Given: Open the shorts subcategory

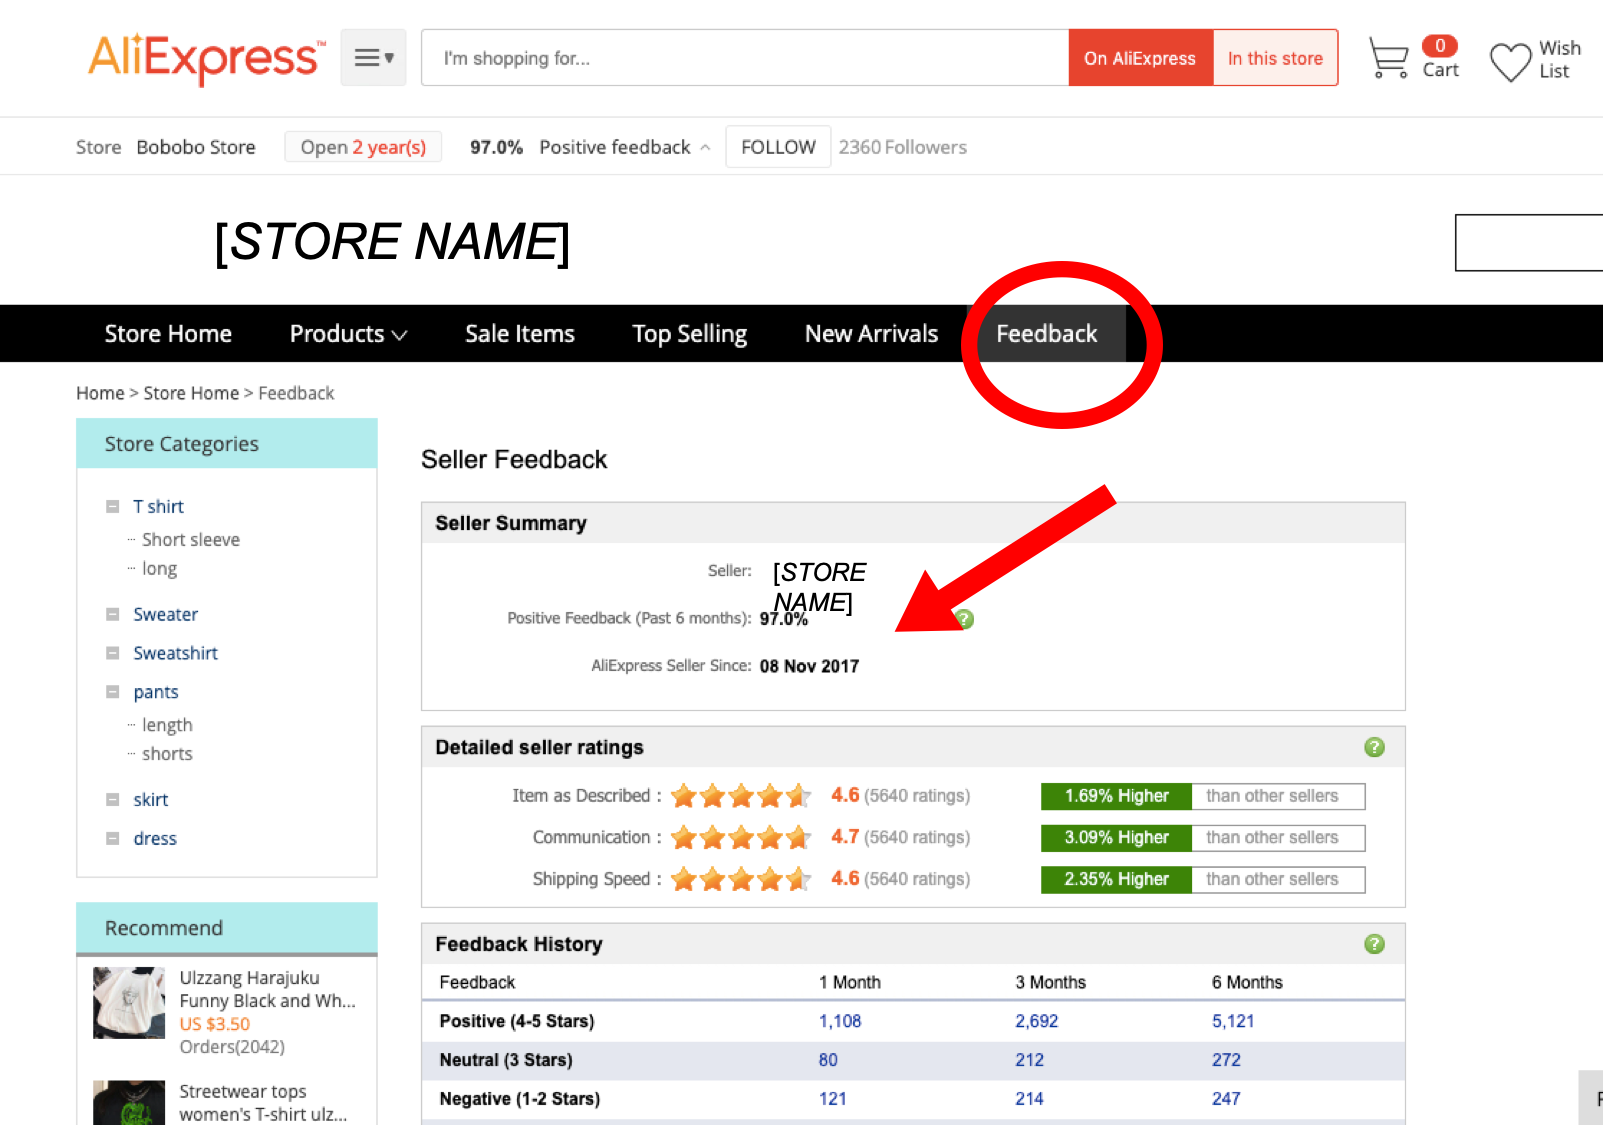Looking at the screenshot, I should (x=167, y=754).
